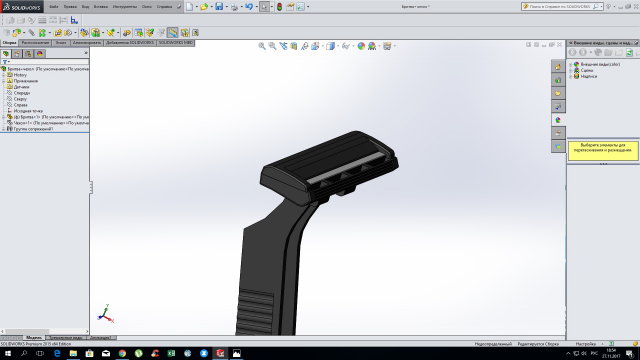Expand the History folder in feature tree
Viewport: 640px width, 360px height.
click(4, 75)
